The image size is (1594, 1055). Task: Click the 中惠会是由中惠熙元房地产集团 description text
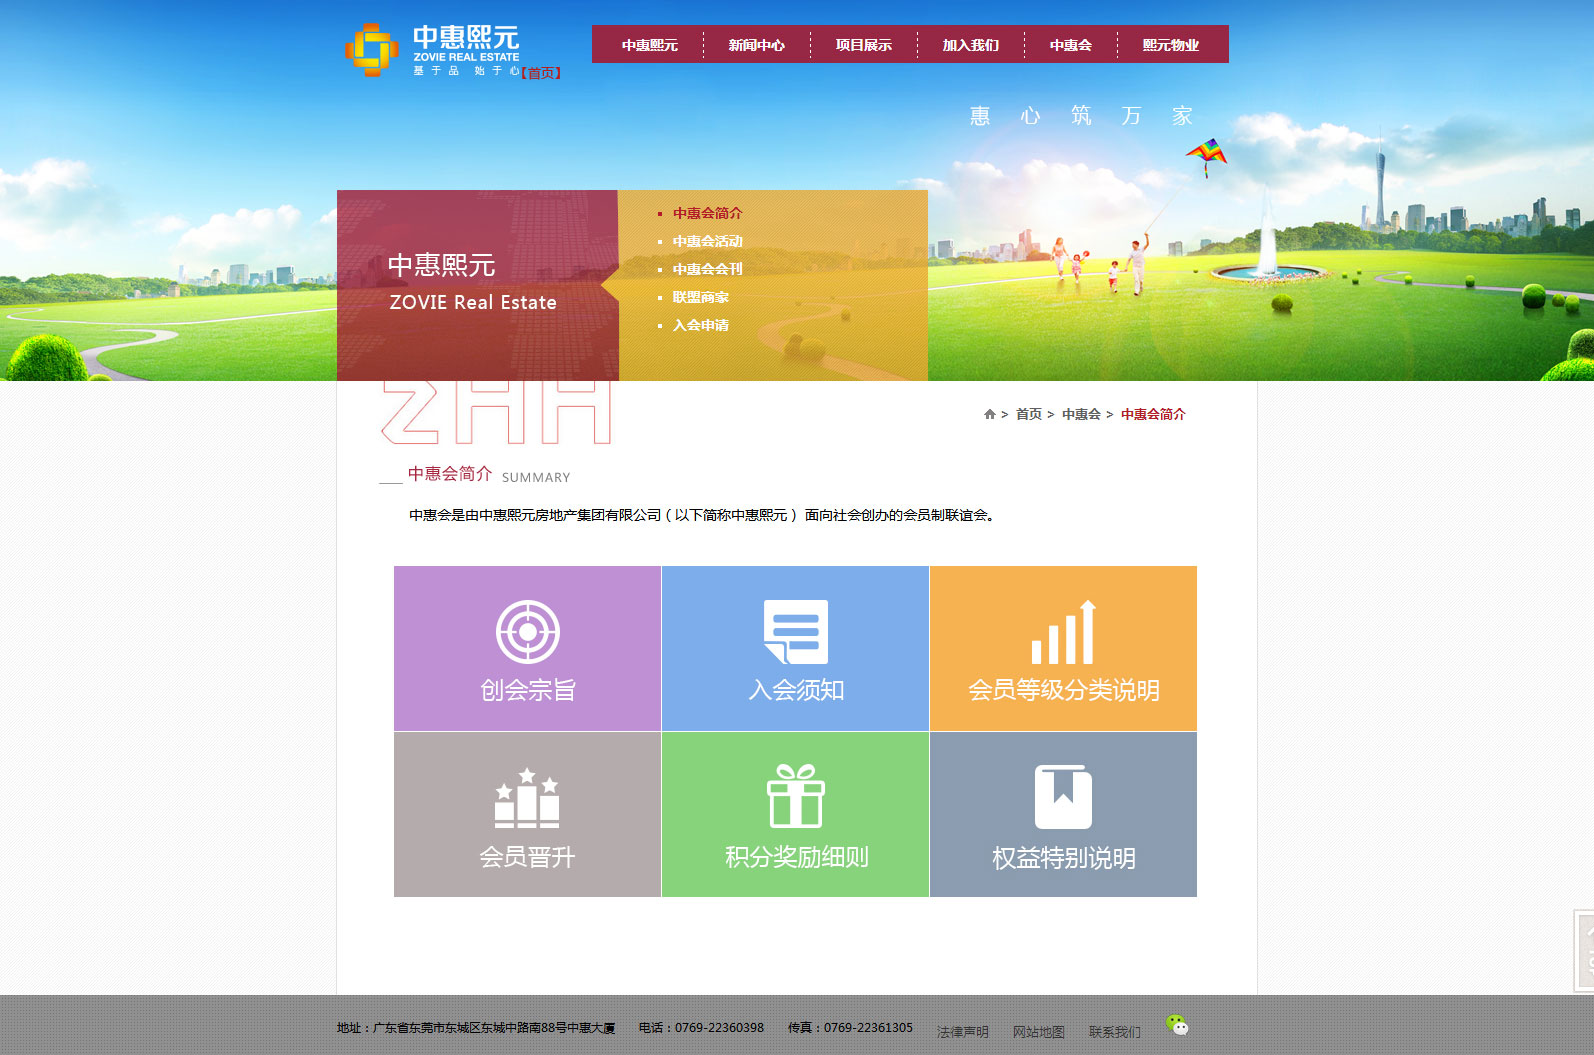[x=702, y=515]
